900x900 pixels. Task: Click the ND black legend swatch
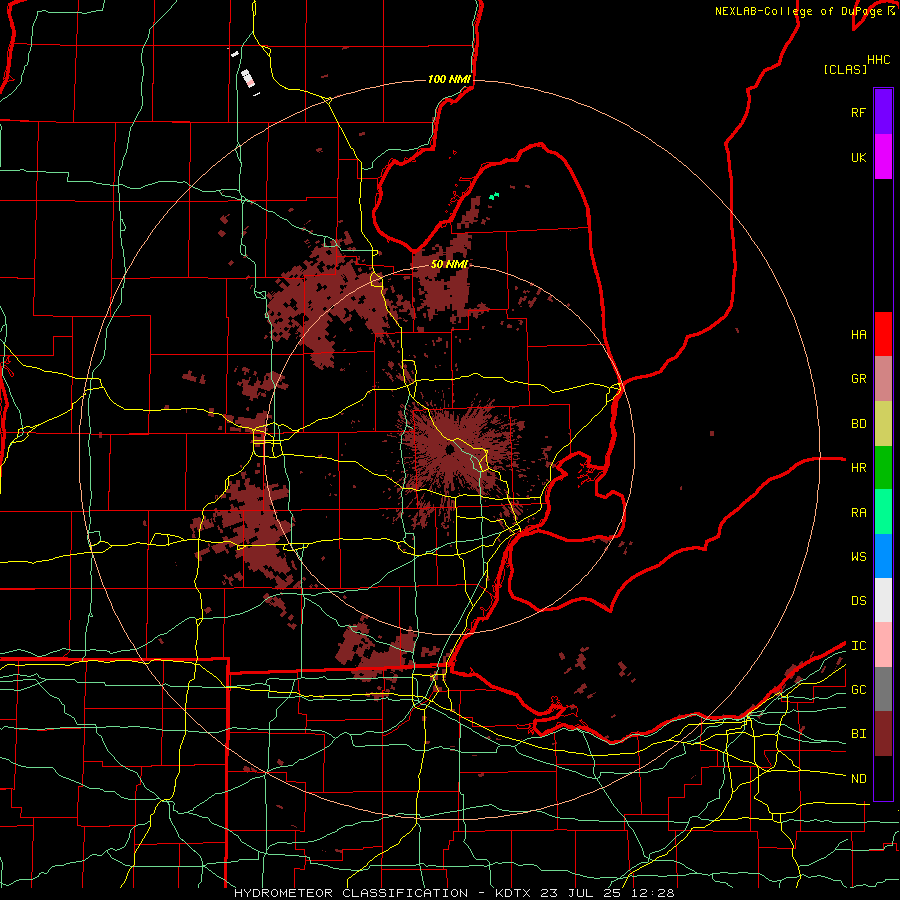(883, 778)
